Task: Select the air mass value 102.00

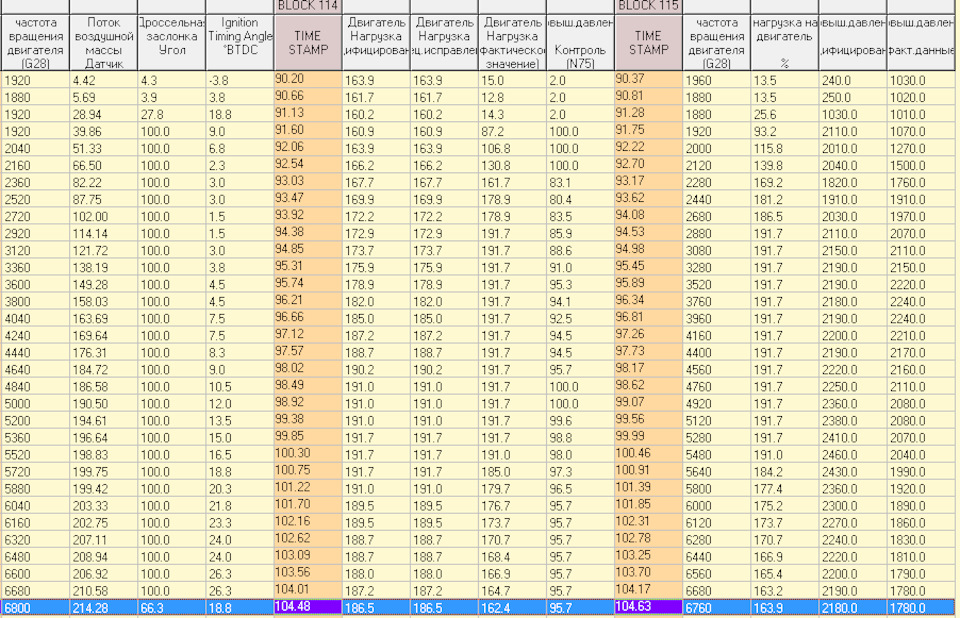Action: point(103,217)
